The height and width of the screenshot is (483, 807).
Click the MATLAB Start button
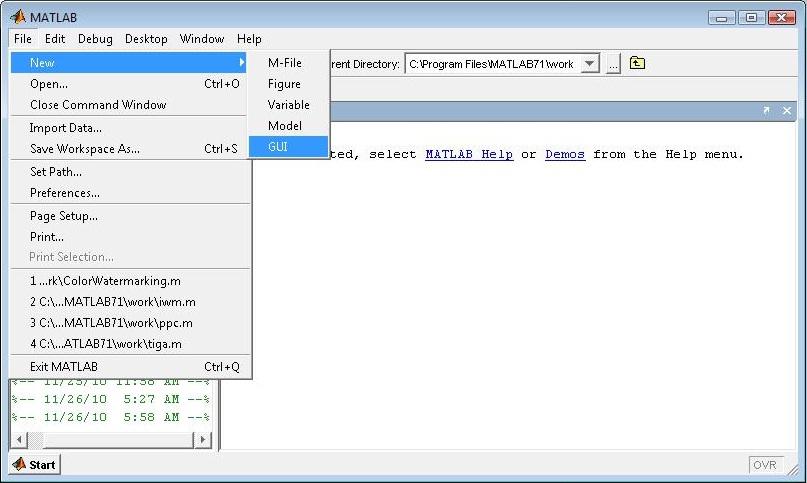[x=34, y=464]
